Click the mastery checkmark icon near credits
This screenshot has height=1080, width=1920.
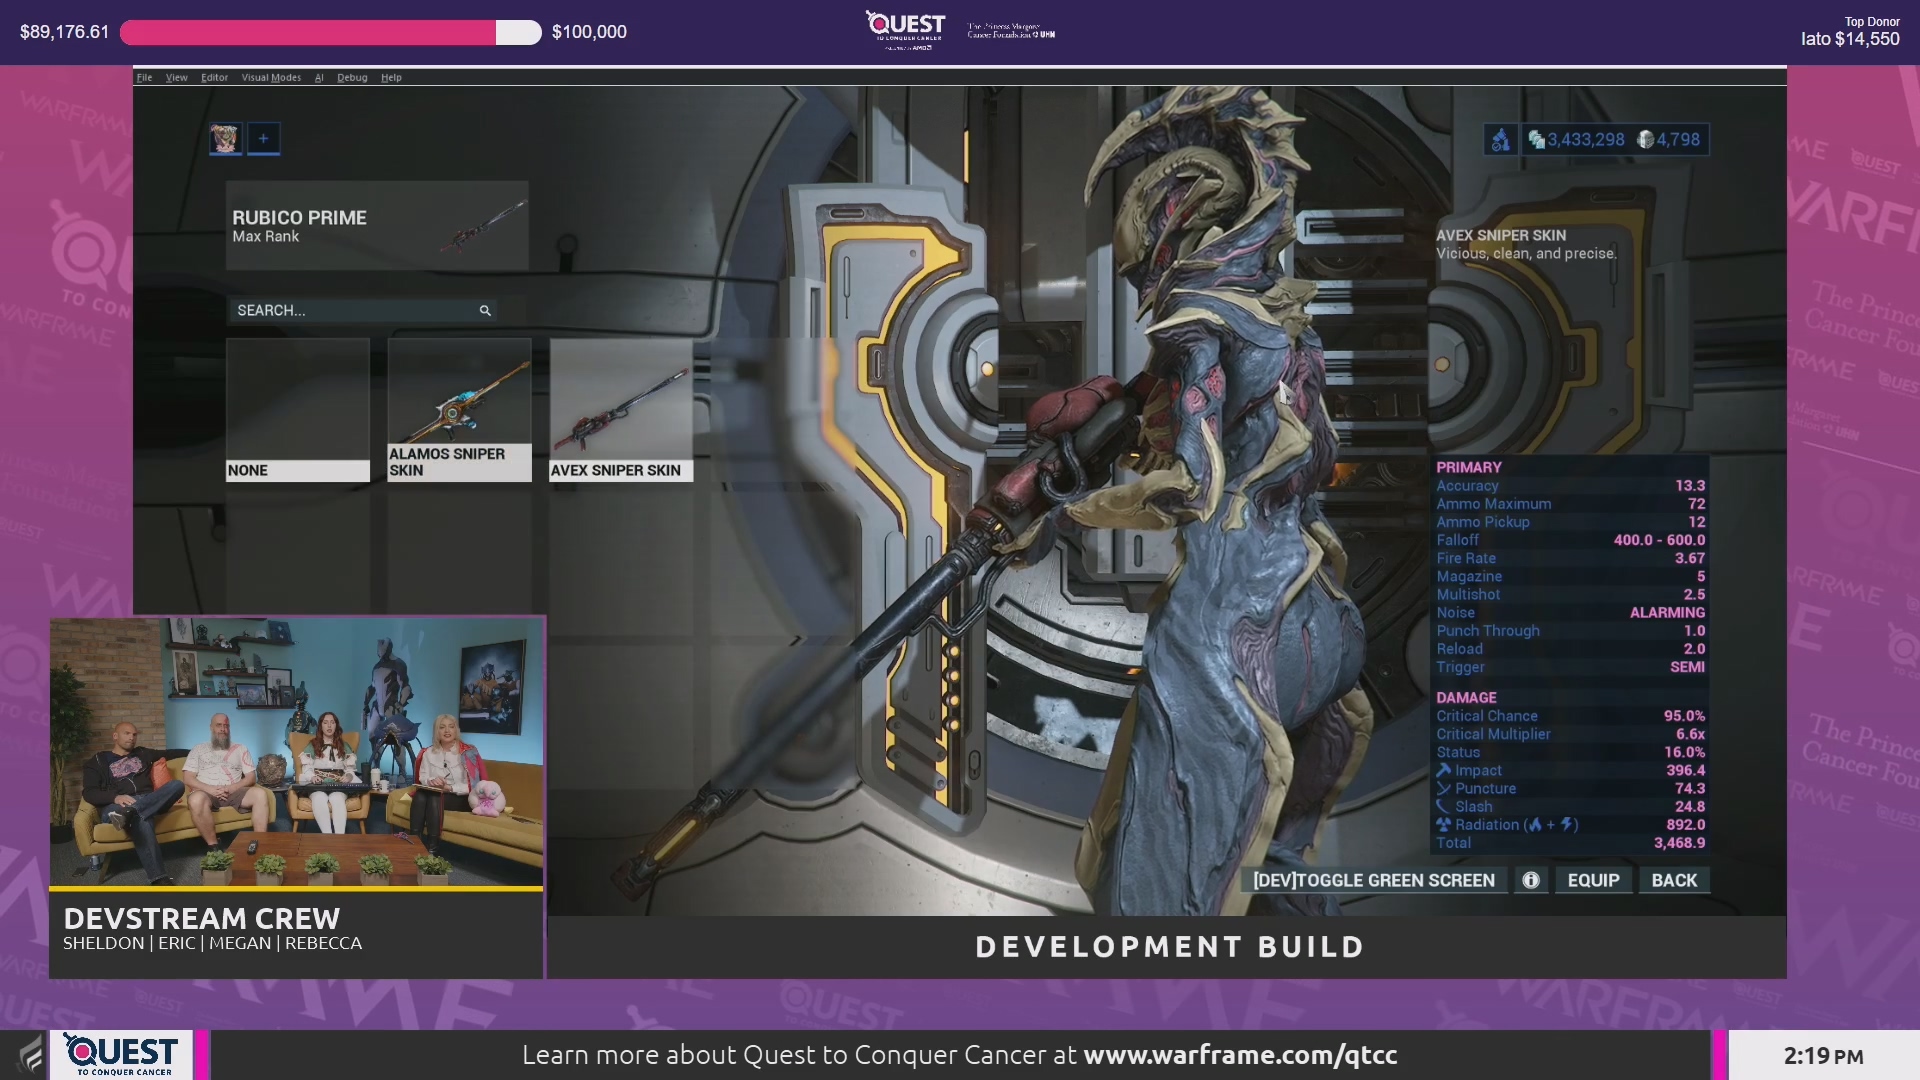pyautogui.click(x=1500, y=140)
